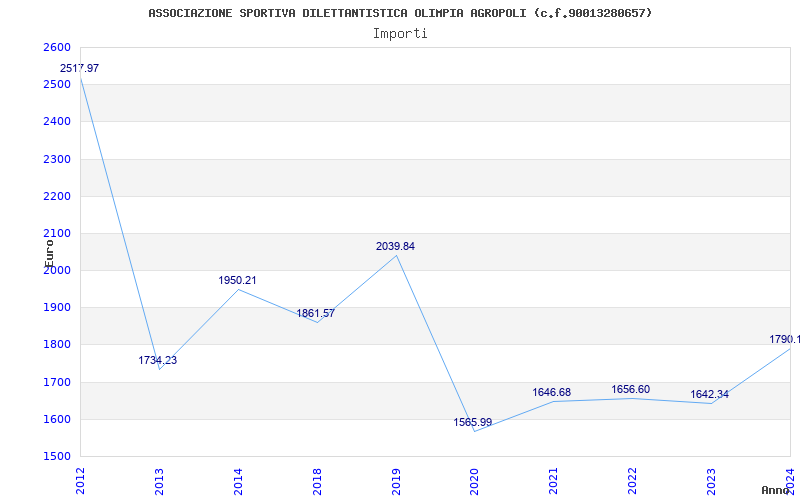
Task: Click the y-axis value 2100
Action: click(x=57, y=234)
